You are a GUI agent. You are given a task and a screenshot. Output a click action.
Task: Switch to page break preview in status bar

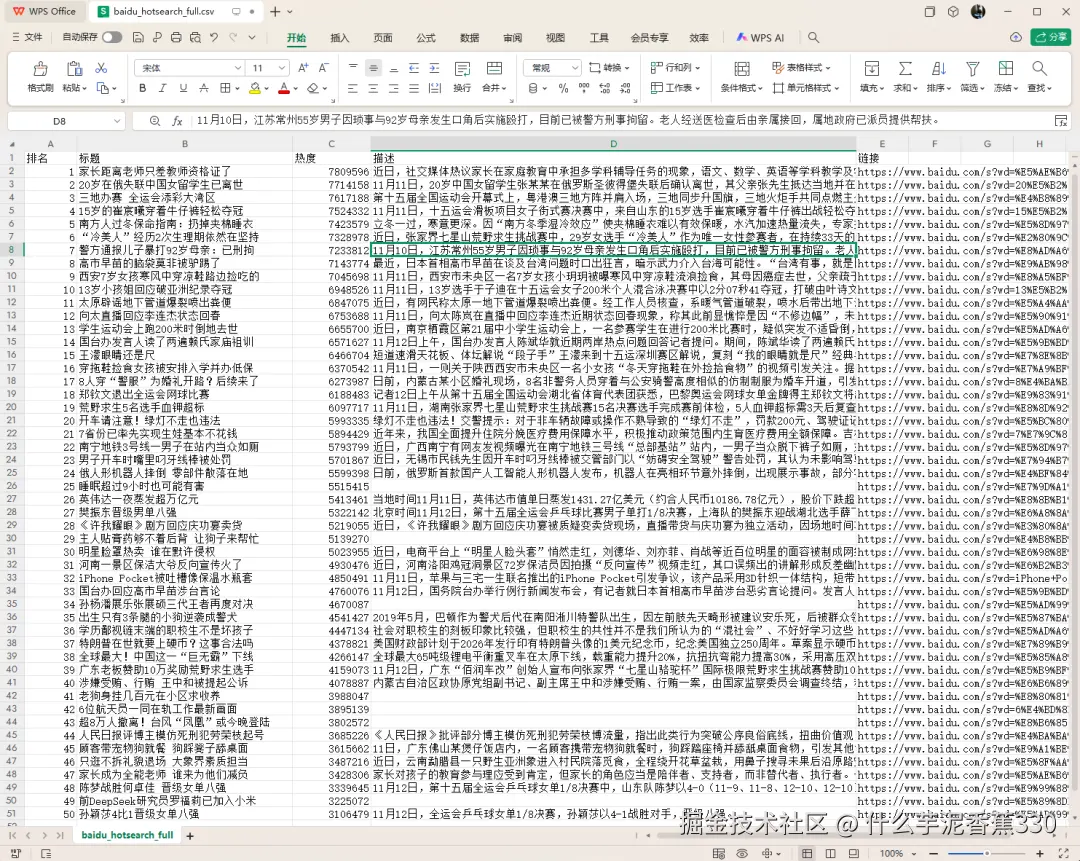point(854,853)
